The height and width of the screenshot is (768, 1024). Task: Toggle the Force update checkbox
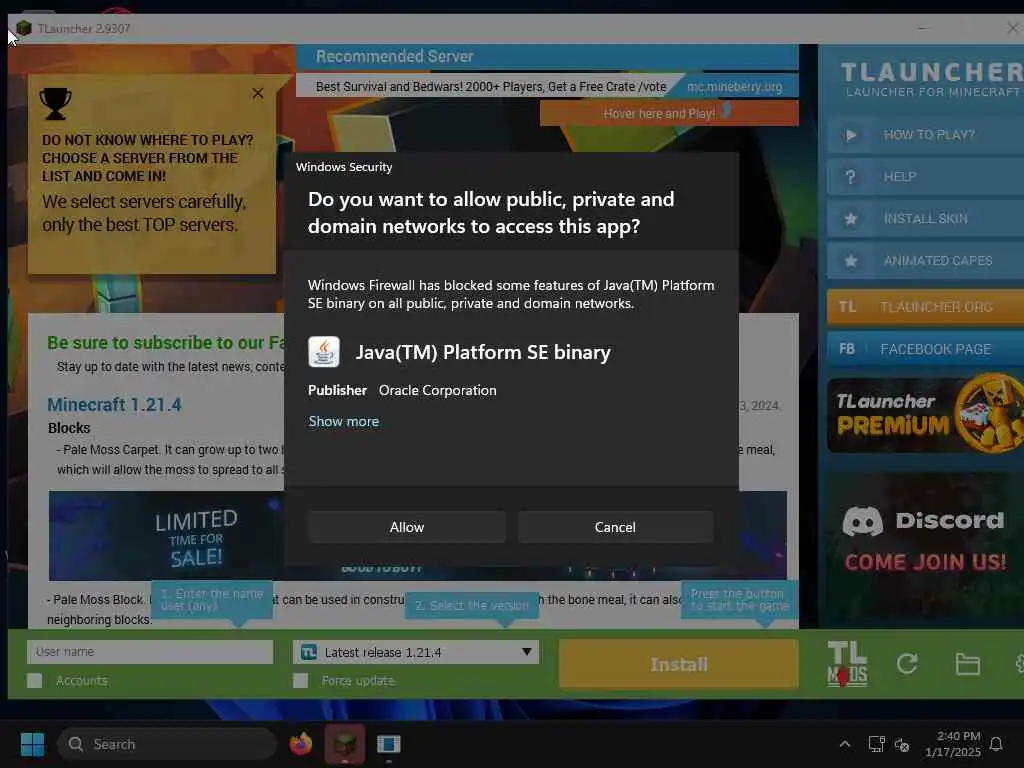(300, 681)
